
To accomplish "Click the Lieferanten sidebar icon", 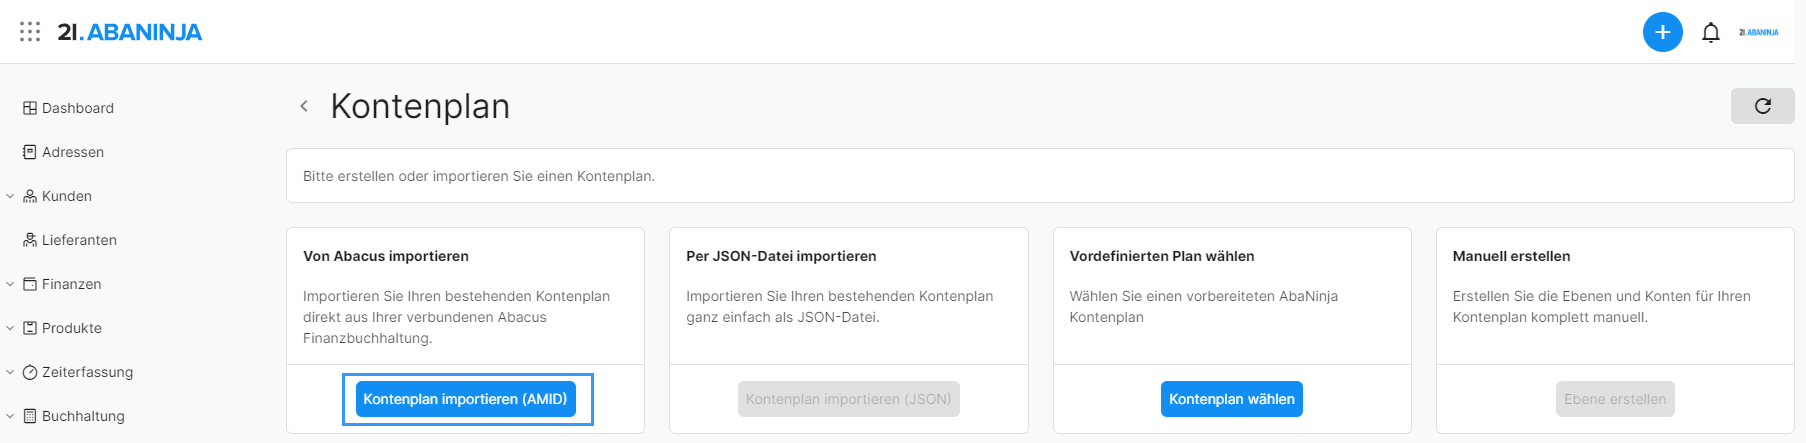I will point(30,240).
